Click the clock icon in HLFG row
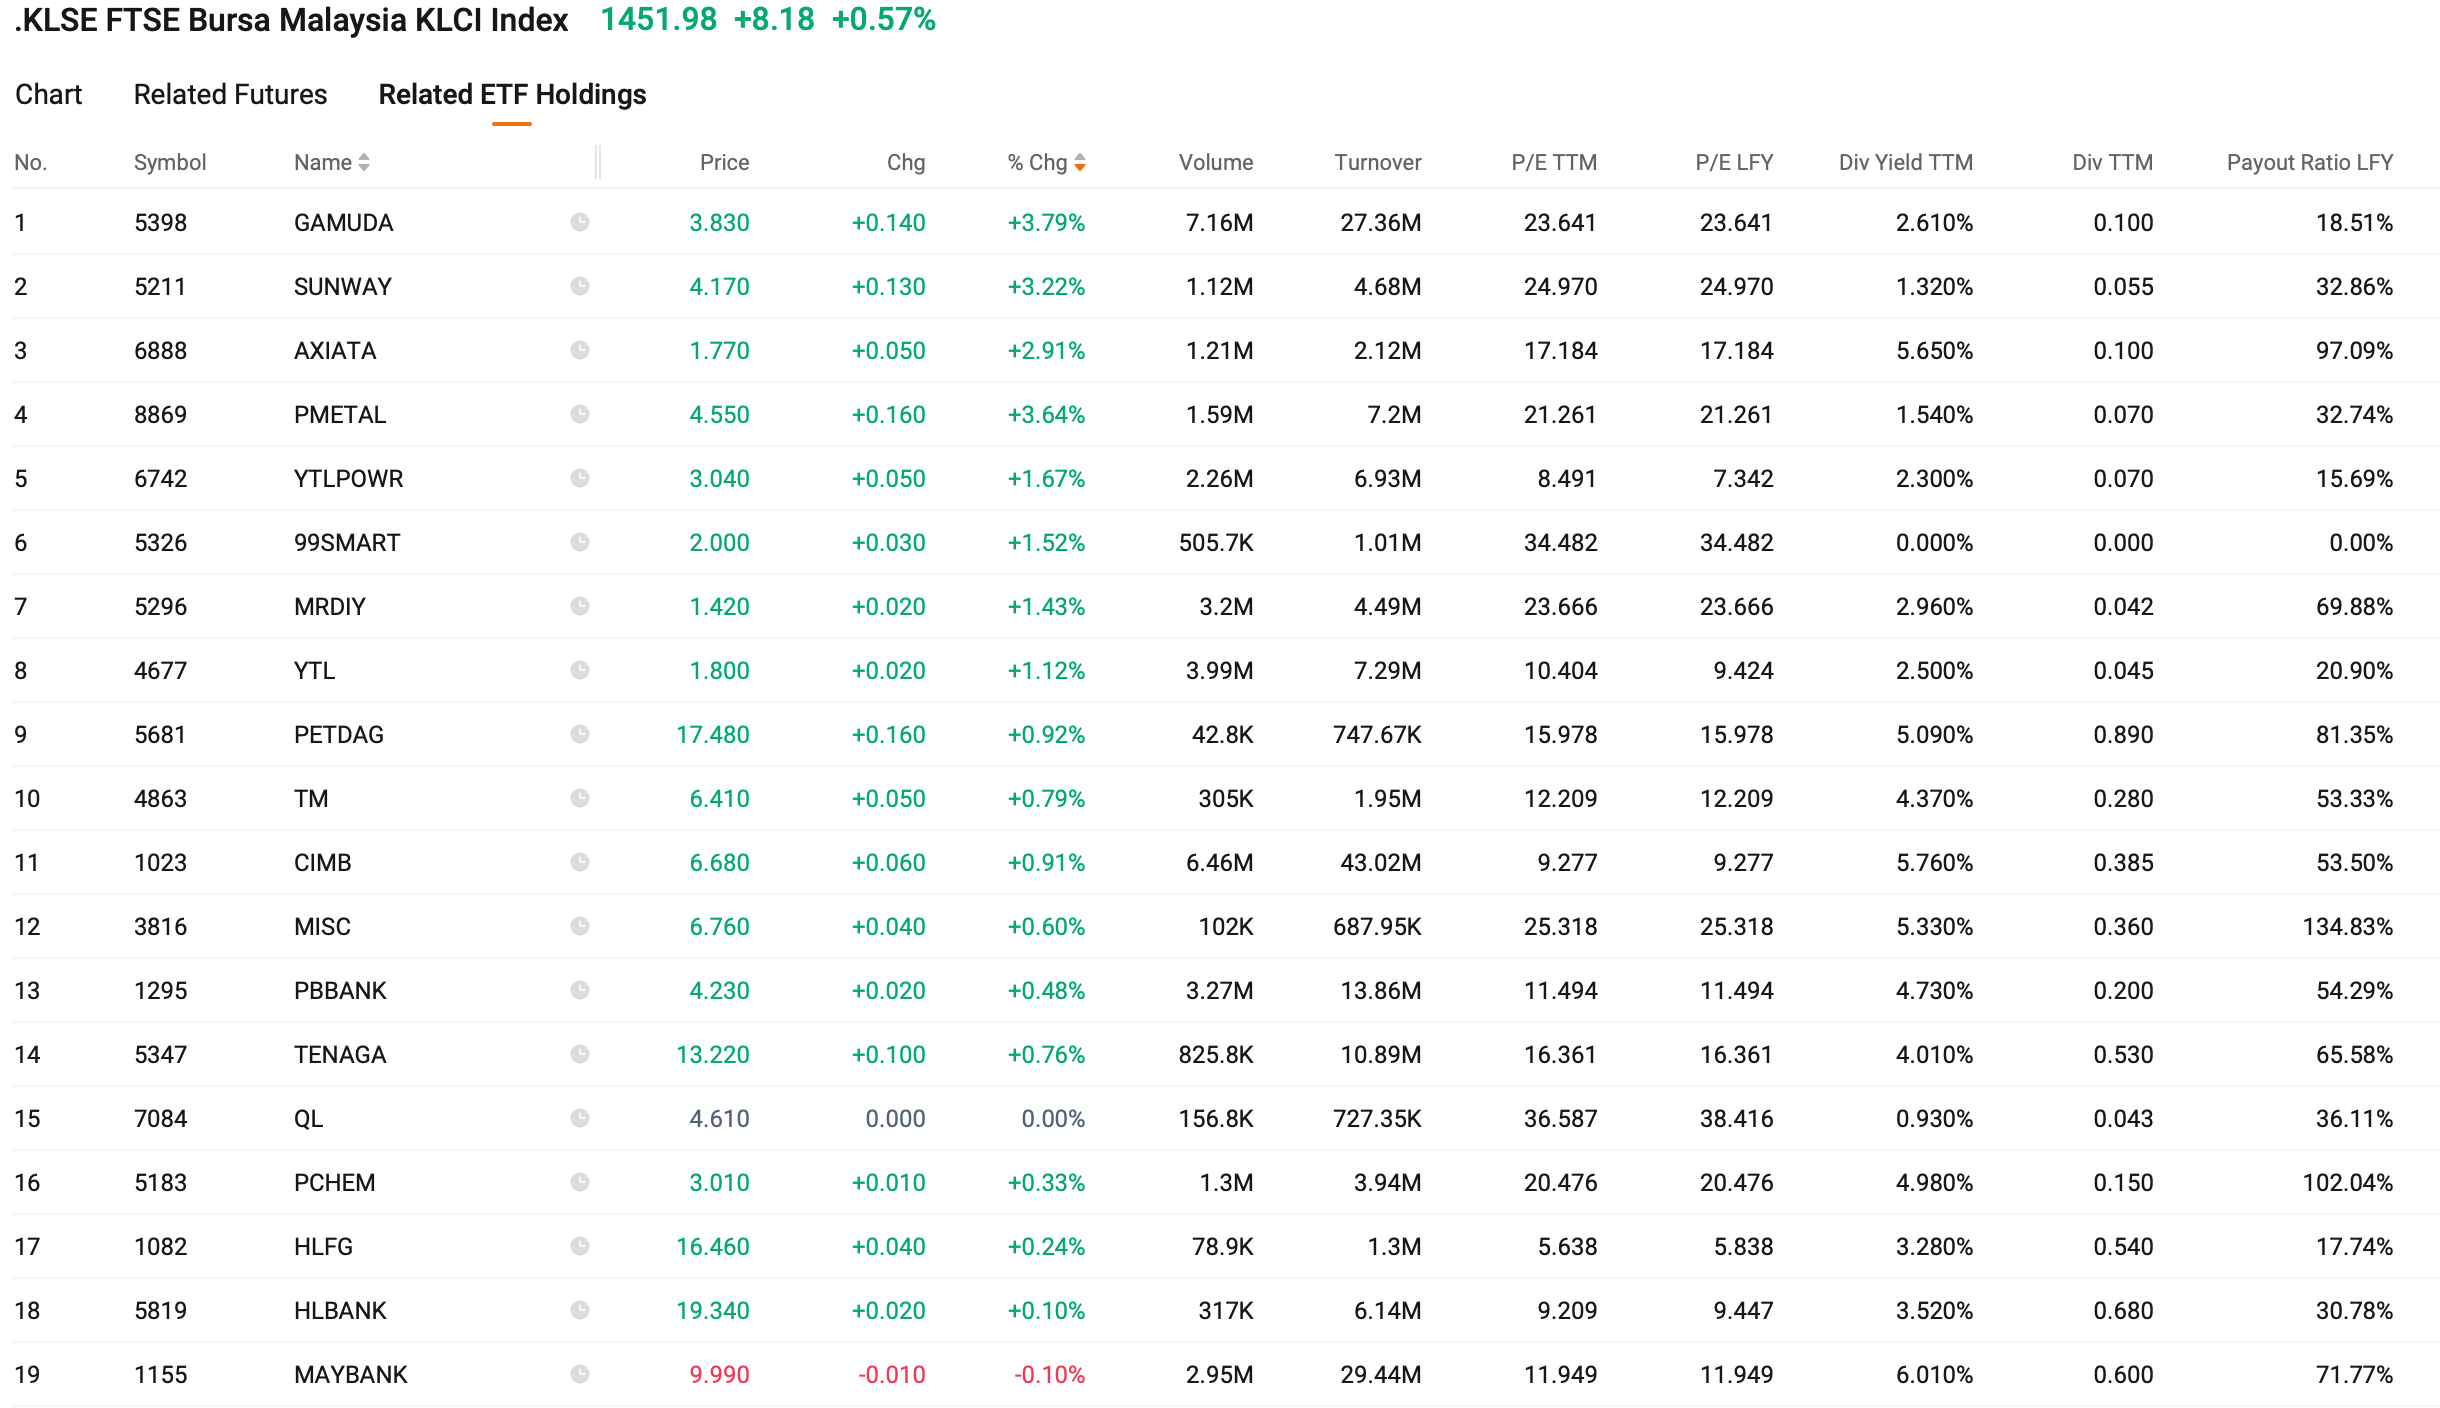Screen dimensions: 2440x1408 tap(580, 1246)
